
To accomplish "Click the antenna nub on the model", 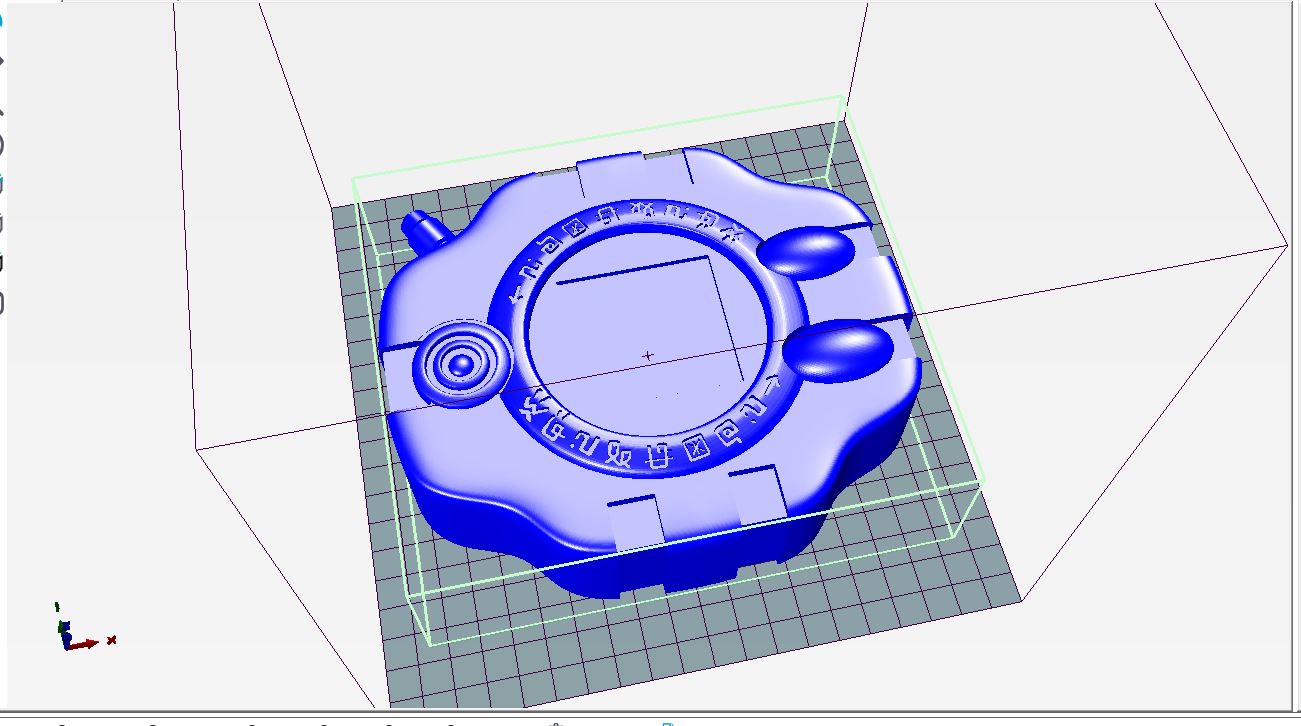I will pos(427,233).
